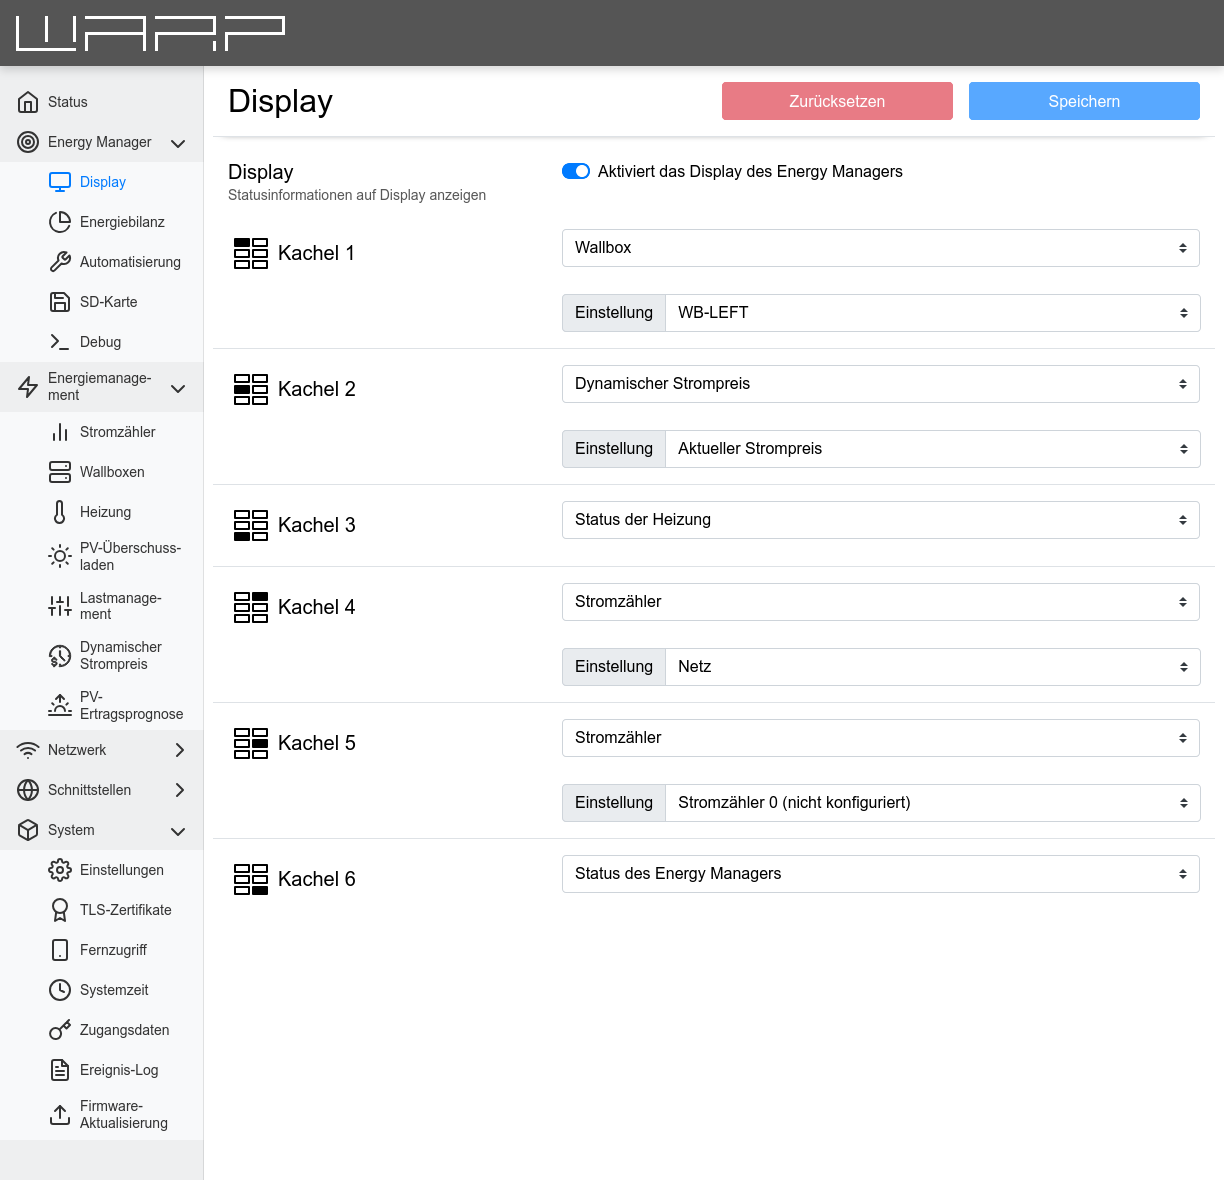Viewport: 1224px width, 1180px height.
Task: Open the Kachel 1 Wallbox dropdown
Action: tap(880, 247)
